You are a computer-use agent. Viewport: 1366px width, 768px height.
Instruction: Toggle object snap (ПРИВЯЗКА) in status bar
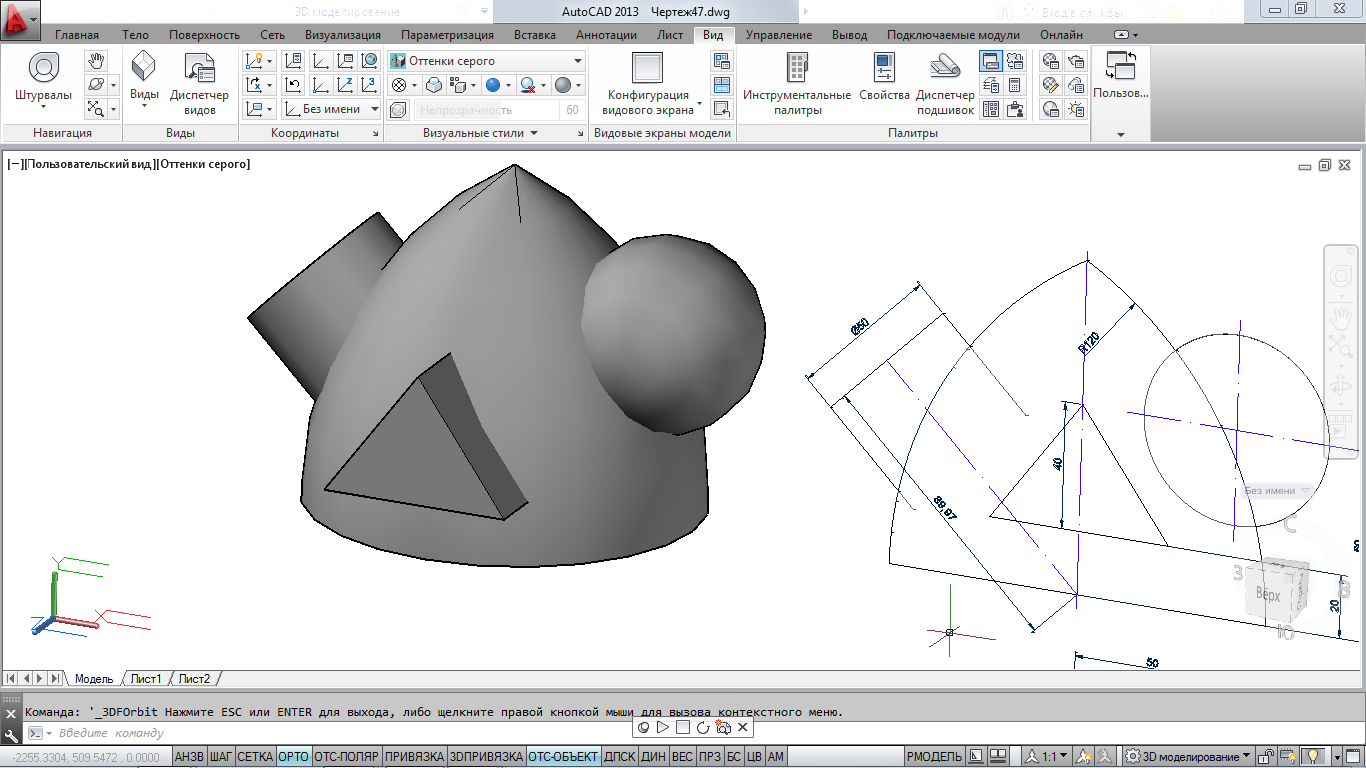(x=414, y=757)
